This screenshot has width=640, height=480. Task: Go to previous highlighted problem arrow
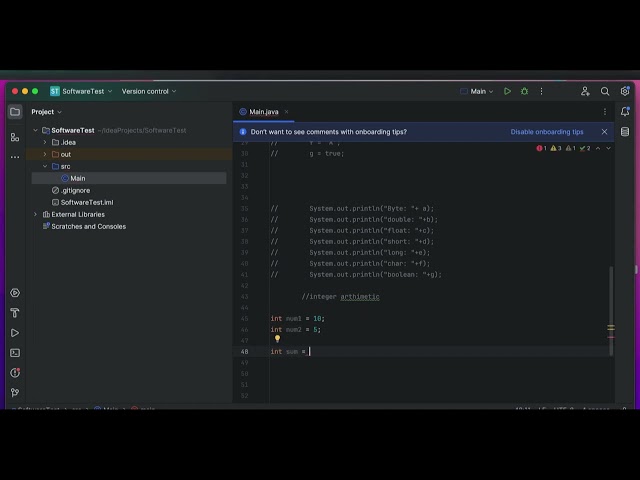pyautogui.click(x=598, y=148)
